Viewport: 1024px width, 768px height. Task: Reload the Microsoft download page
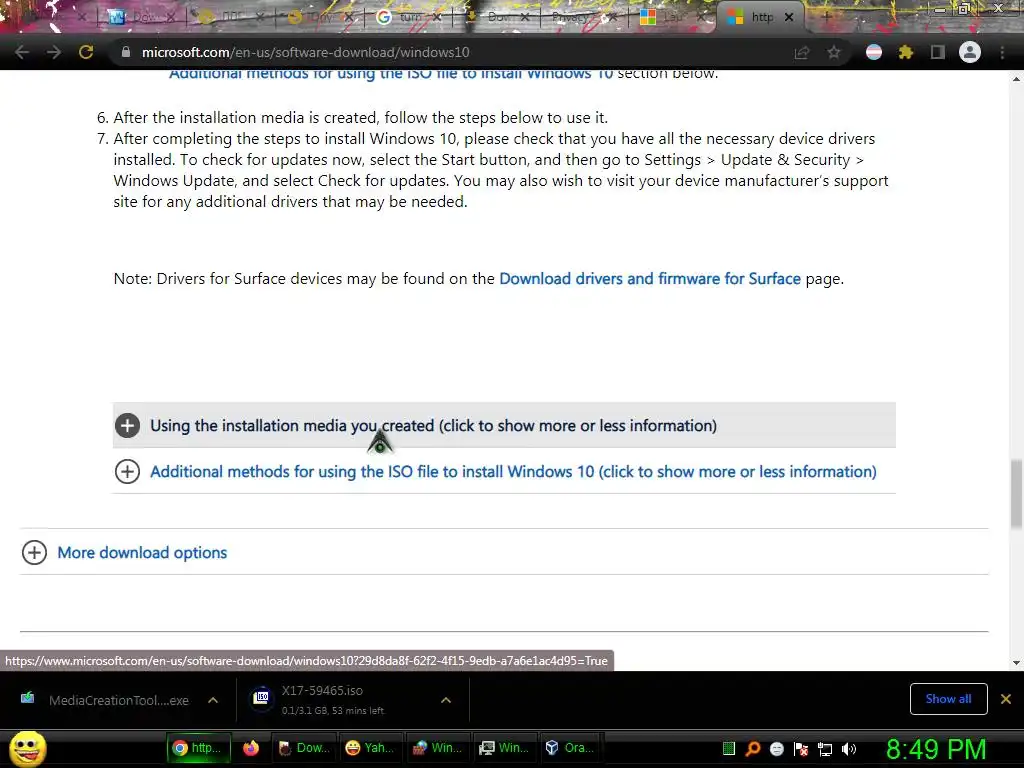click(86, 52)
